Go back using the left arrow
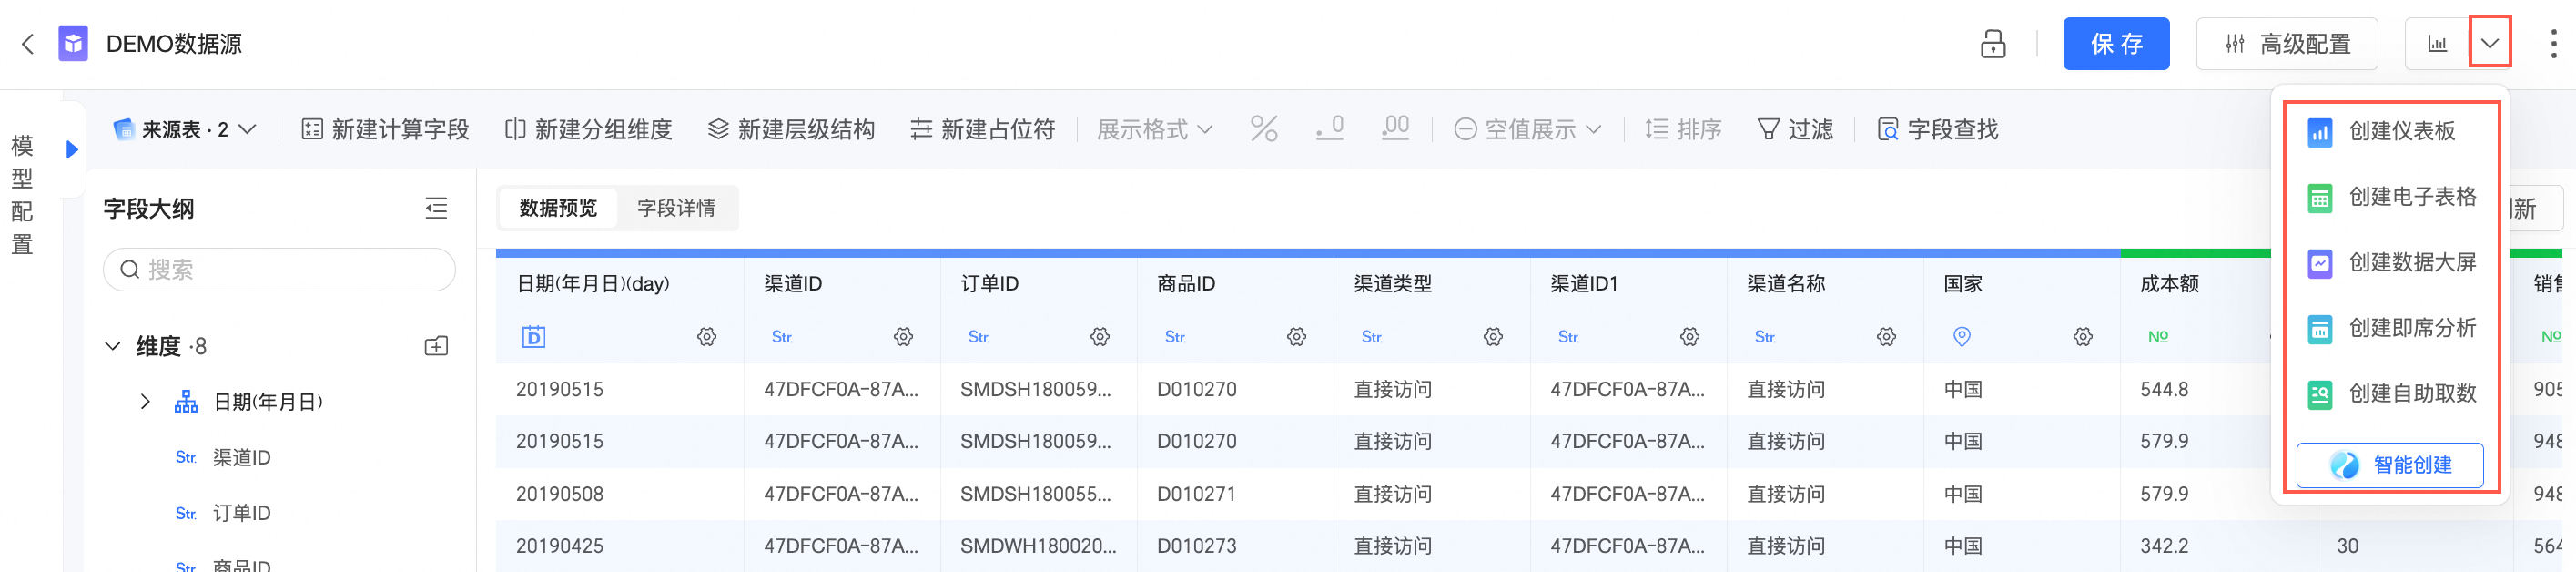 tap(28, 44)
